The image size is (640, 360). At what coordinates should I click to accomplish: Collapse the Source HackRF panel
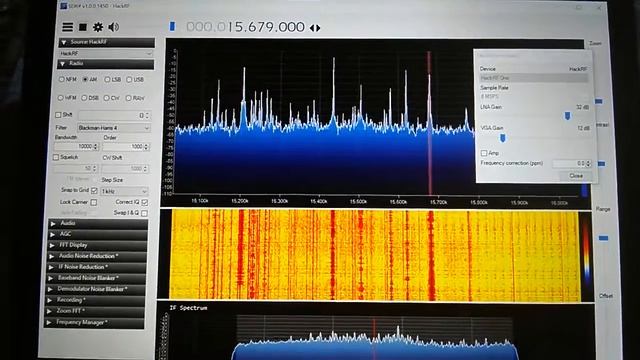click(107, 42)
